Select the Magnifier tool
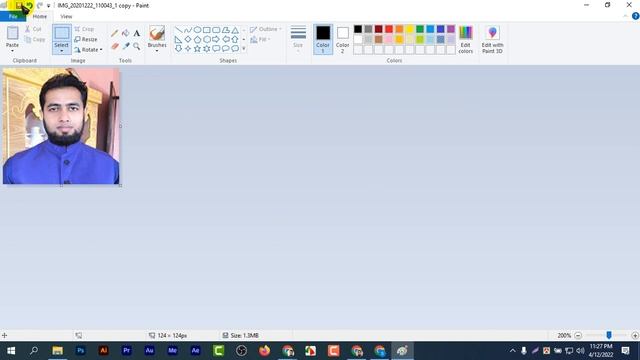The height and width of the screenshot is (360, 640). pos(137,46)
